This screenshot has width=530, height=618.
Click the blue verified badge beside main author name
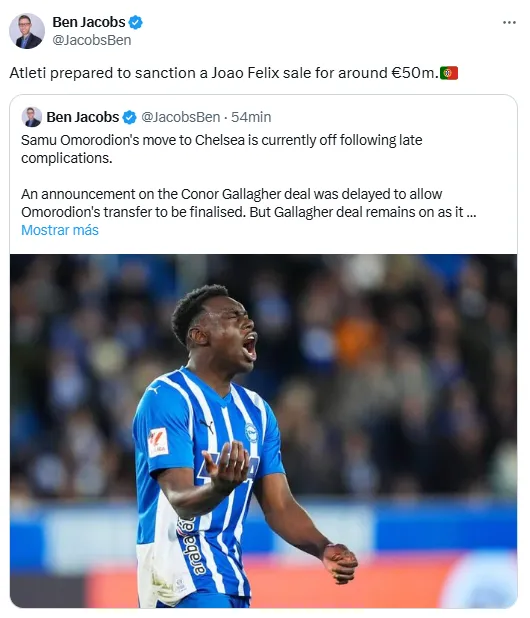tap(136, 22)
